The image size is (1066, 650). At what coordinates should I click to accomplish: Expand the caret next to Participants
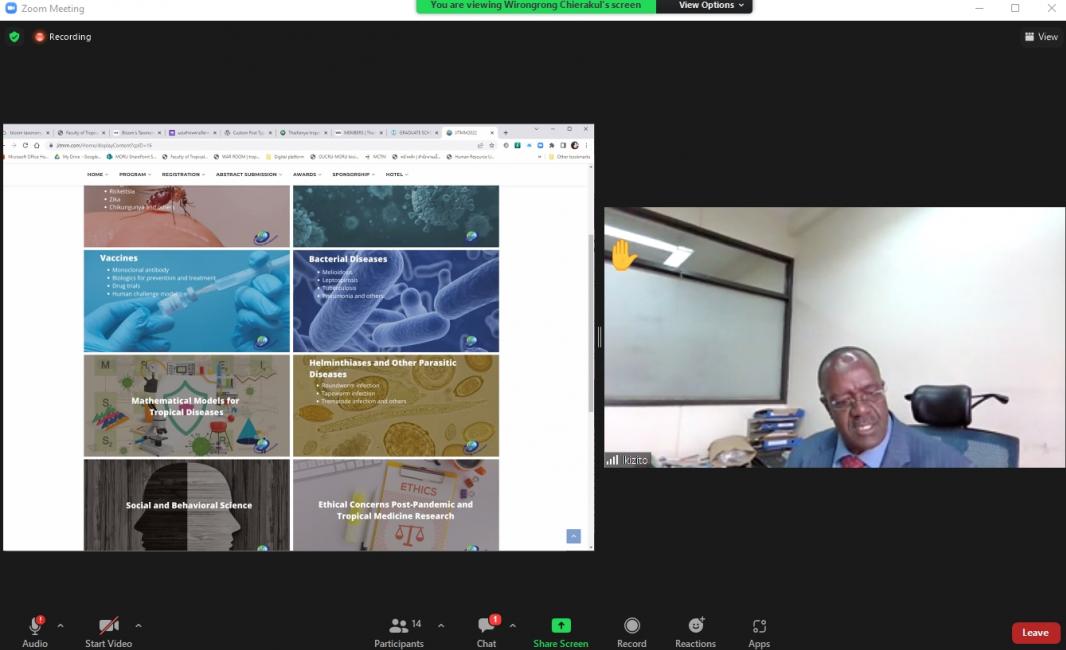coord(441,626)
